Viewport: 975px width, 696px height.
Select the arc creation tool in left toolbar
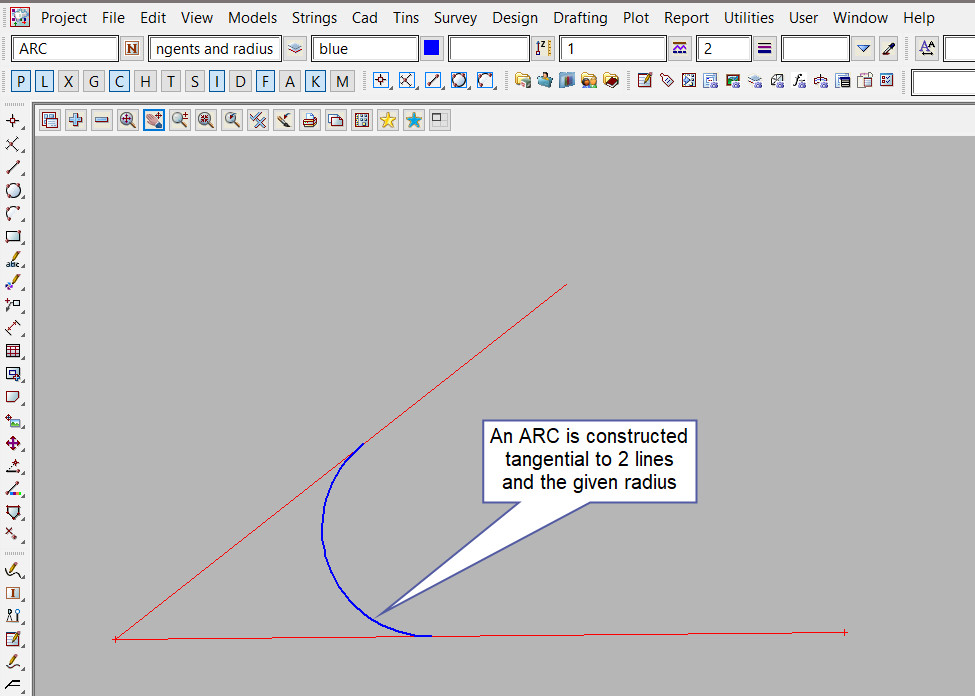[13, 213]
